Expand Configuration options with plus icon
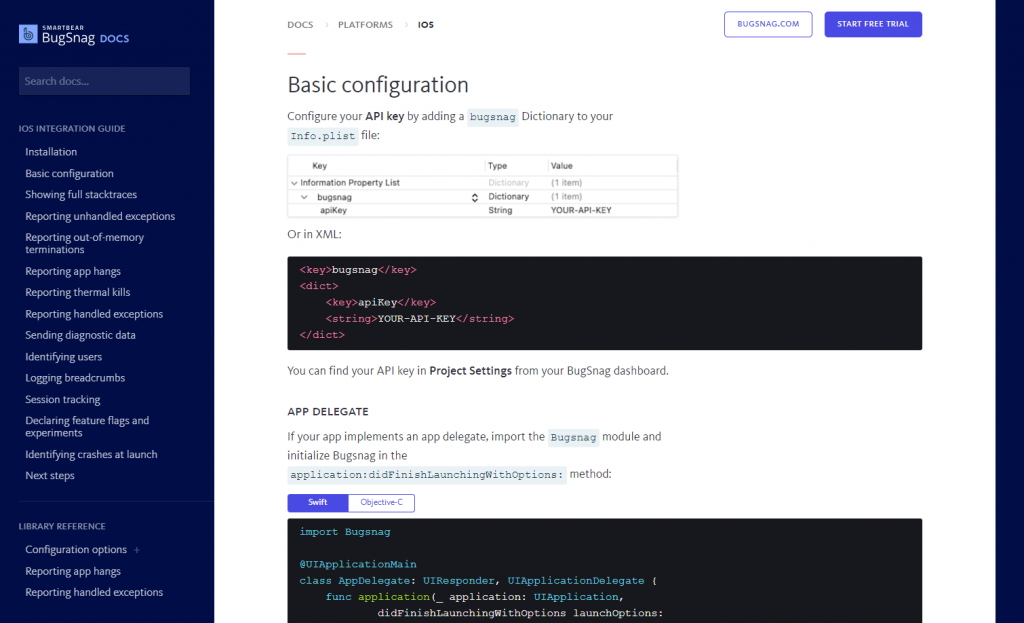 (x=136, y=550)
